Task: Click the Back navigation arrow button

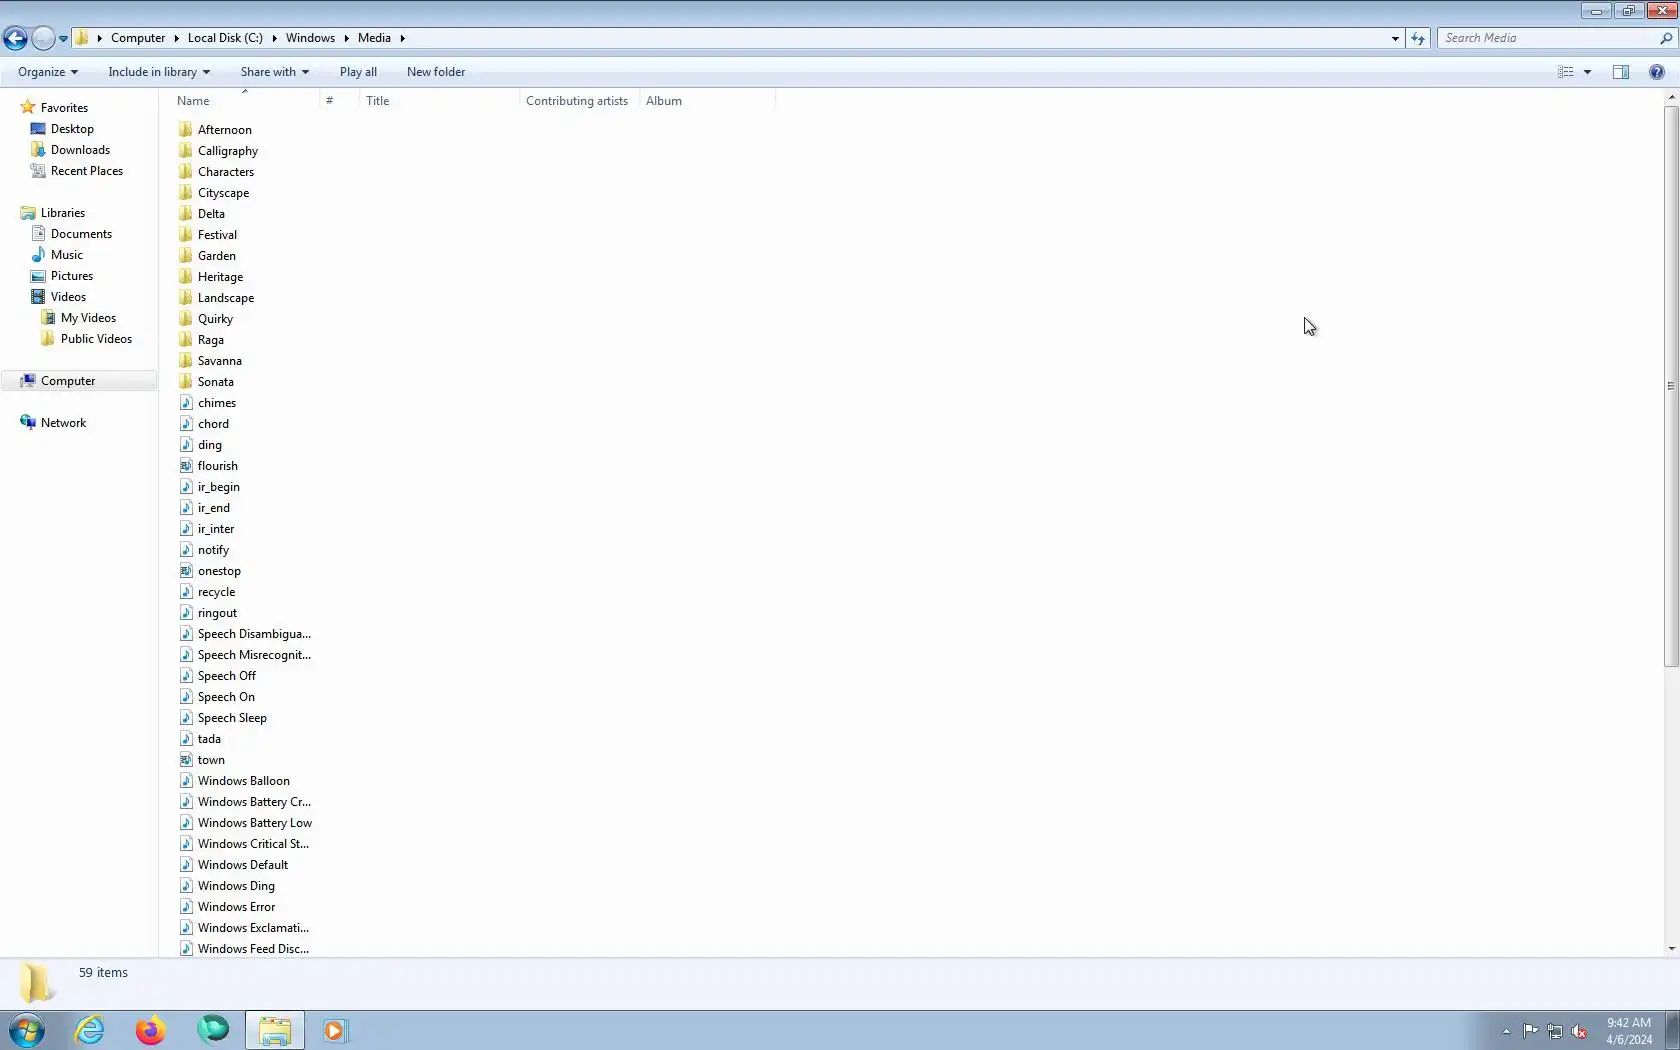Action: pos(15,38)
